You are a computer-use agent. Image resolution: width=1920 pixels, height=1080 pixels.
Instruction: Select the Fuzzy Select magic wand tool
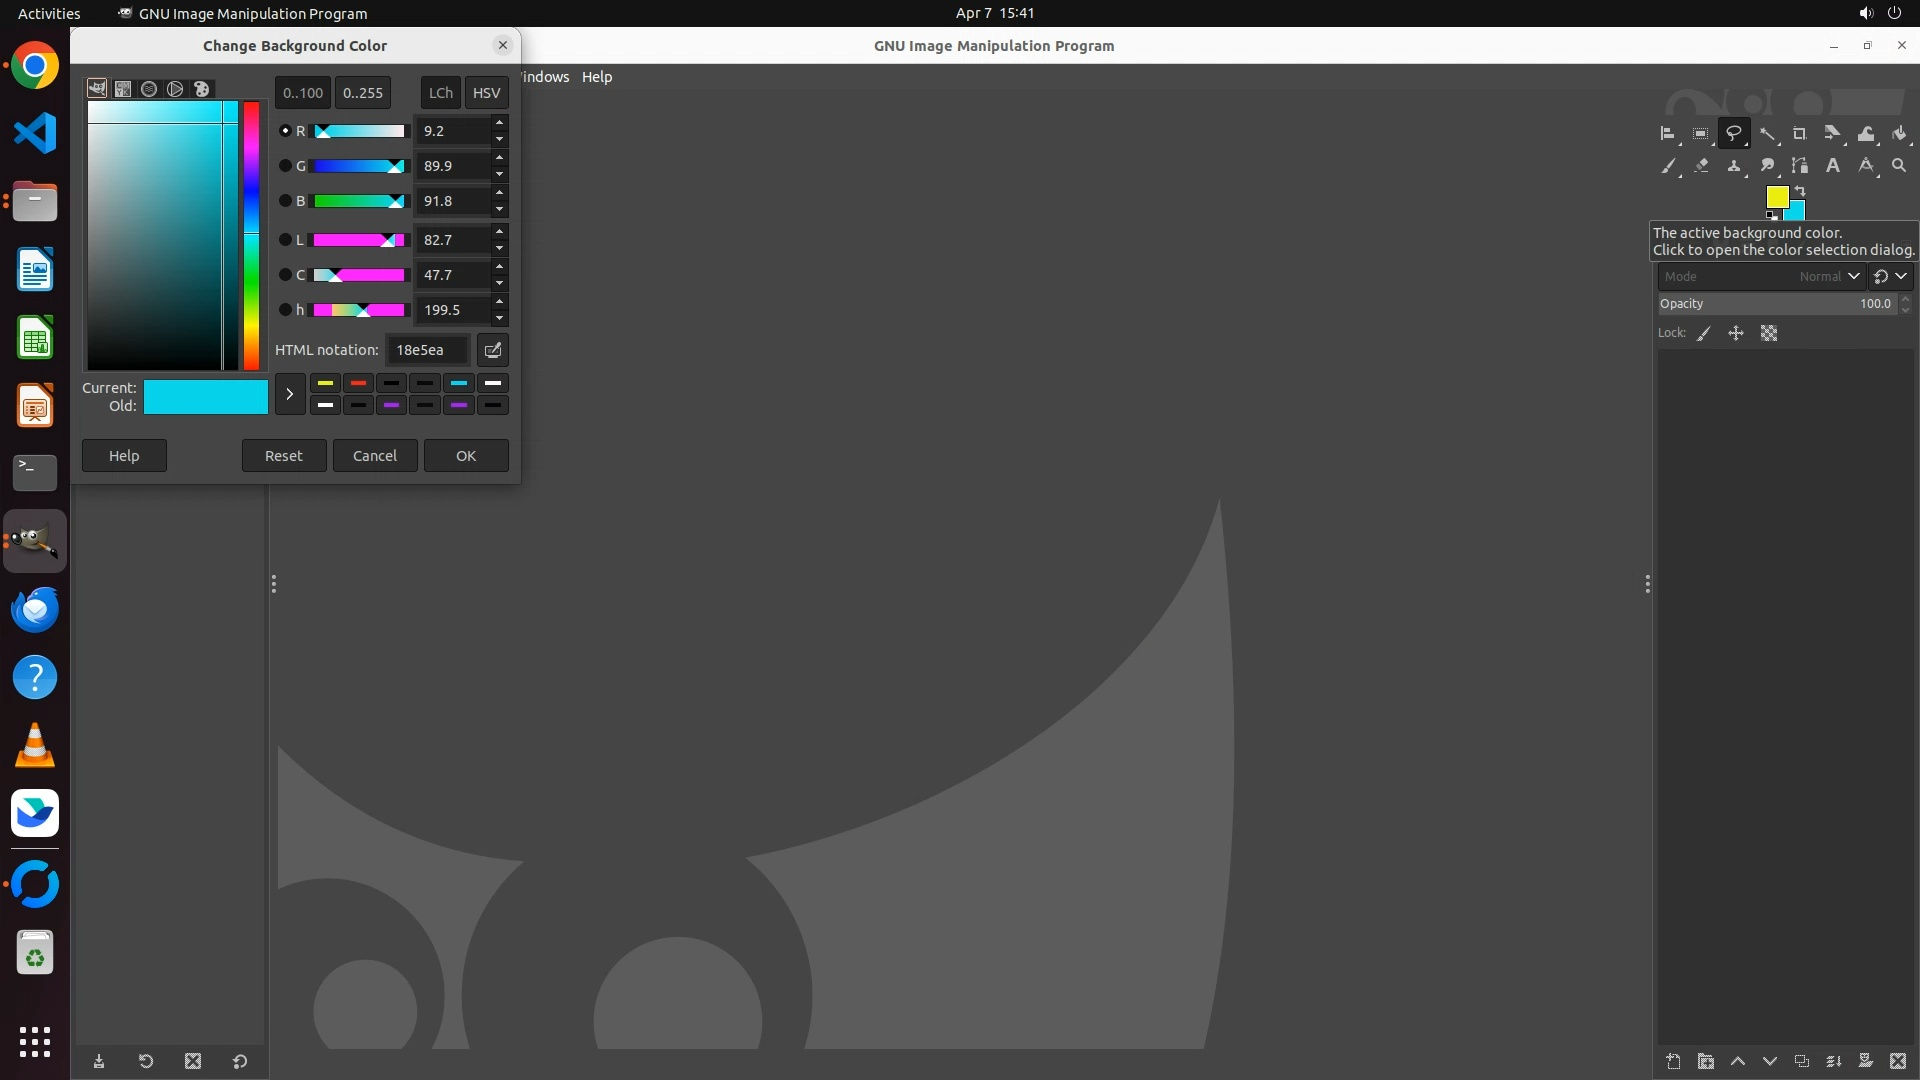coord(1767,134)
